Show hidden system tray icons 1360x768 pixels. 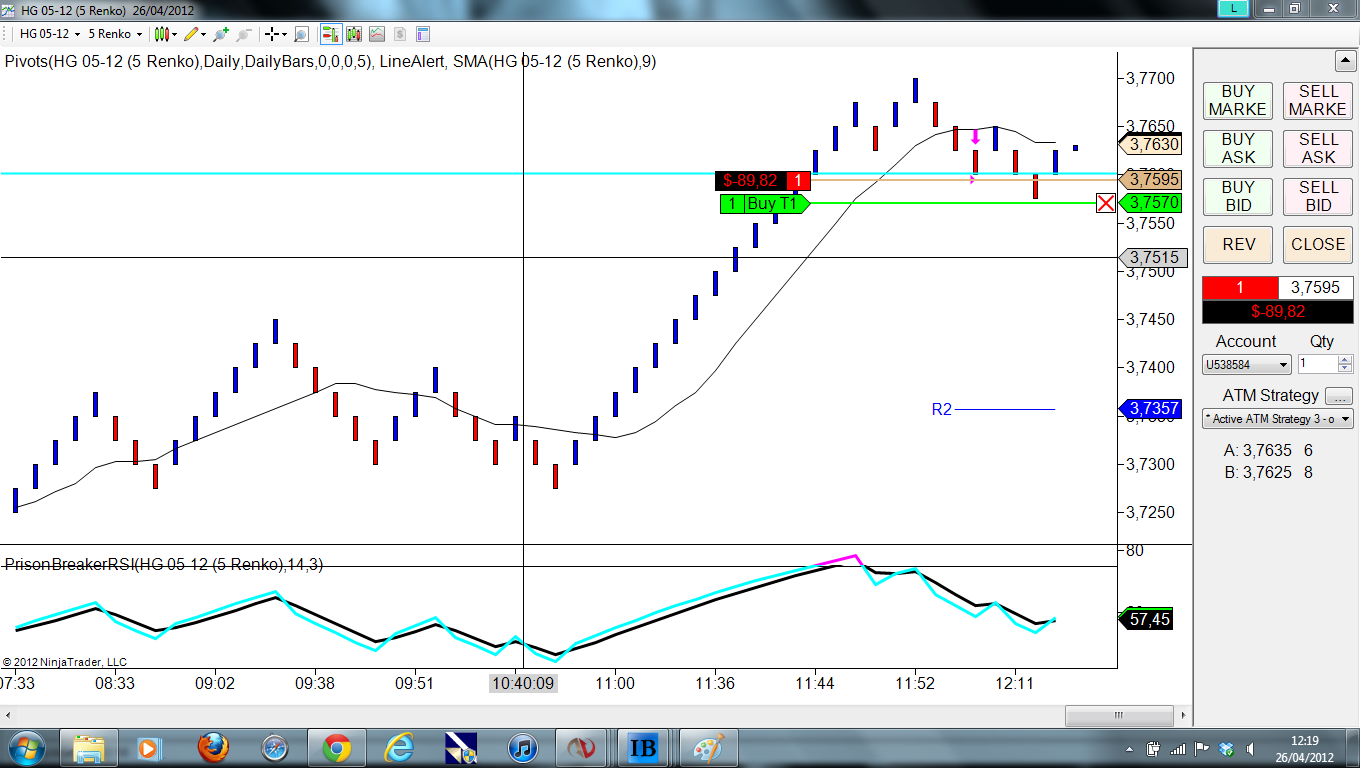[1131, 748]
